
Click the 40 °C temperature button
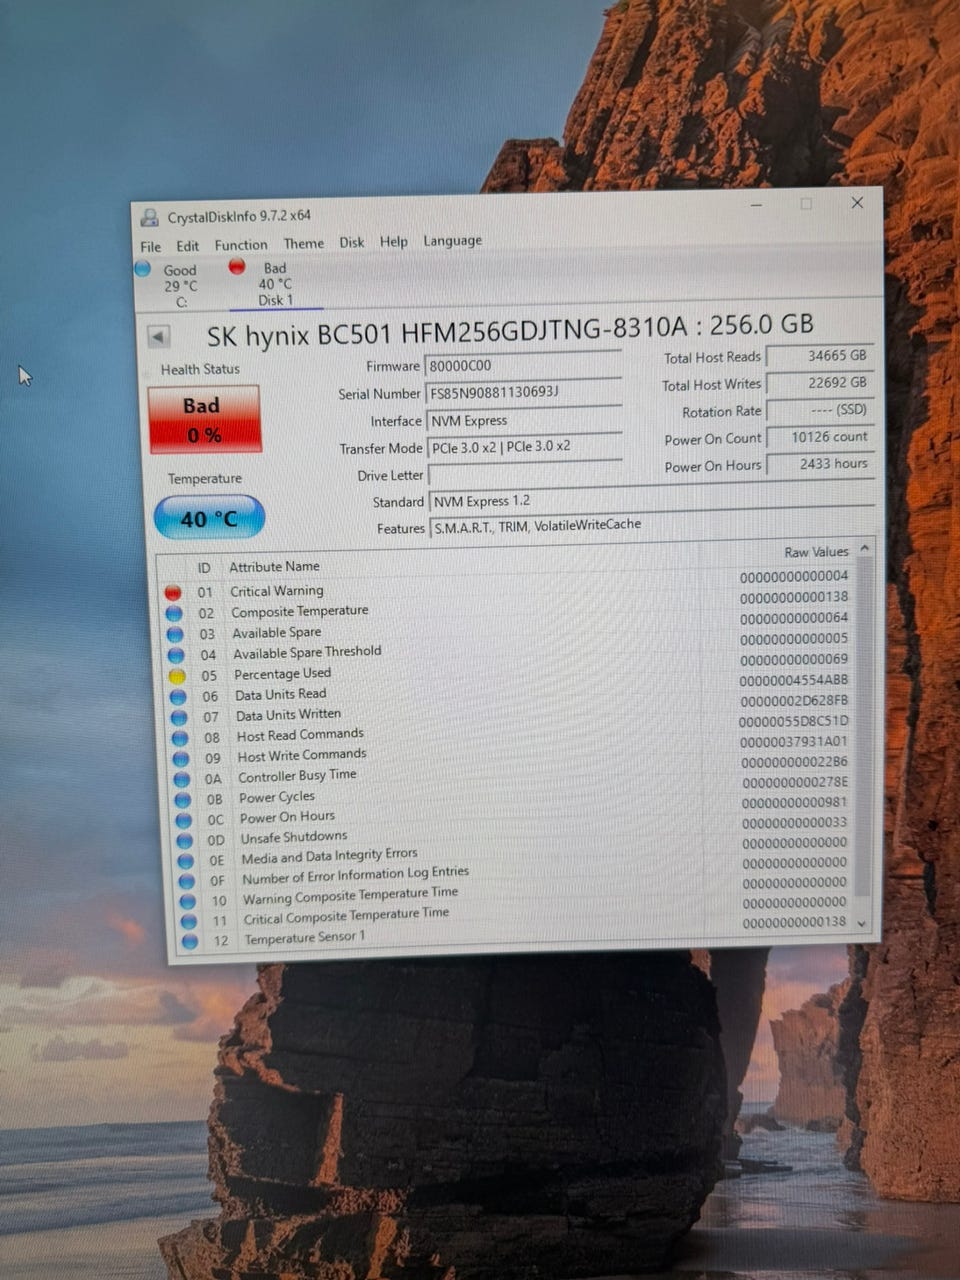click(209, 518)
